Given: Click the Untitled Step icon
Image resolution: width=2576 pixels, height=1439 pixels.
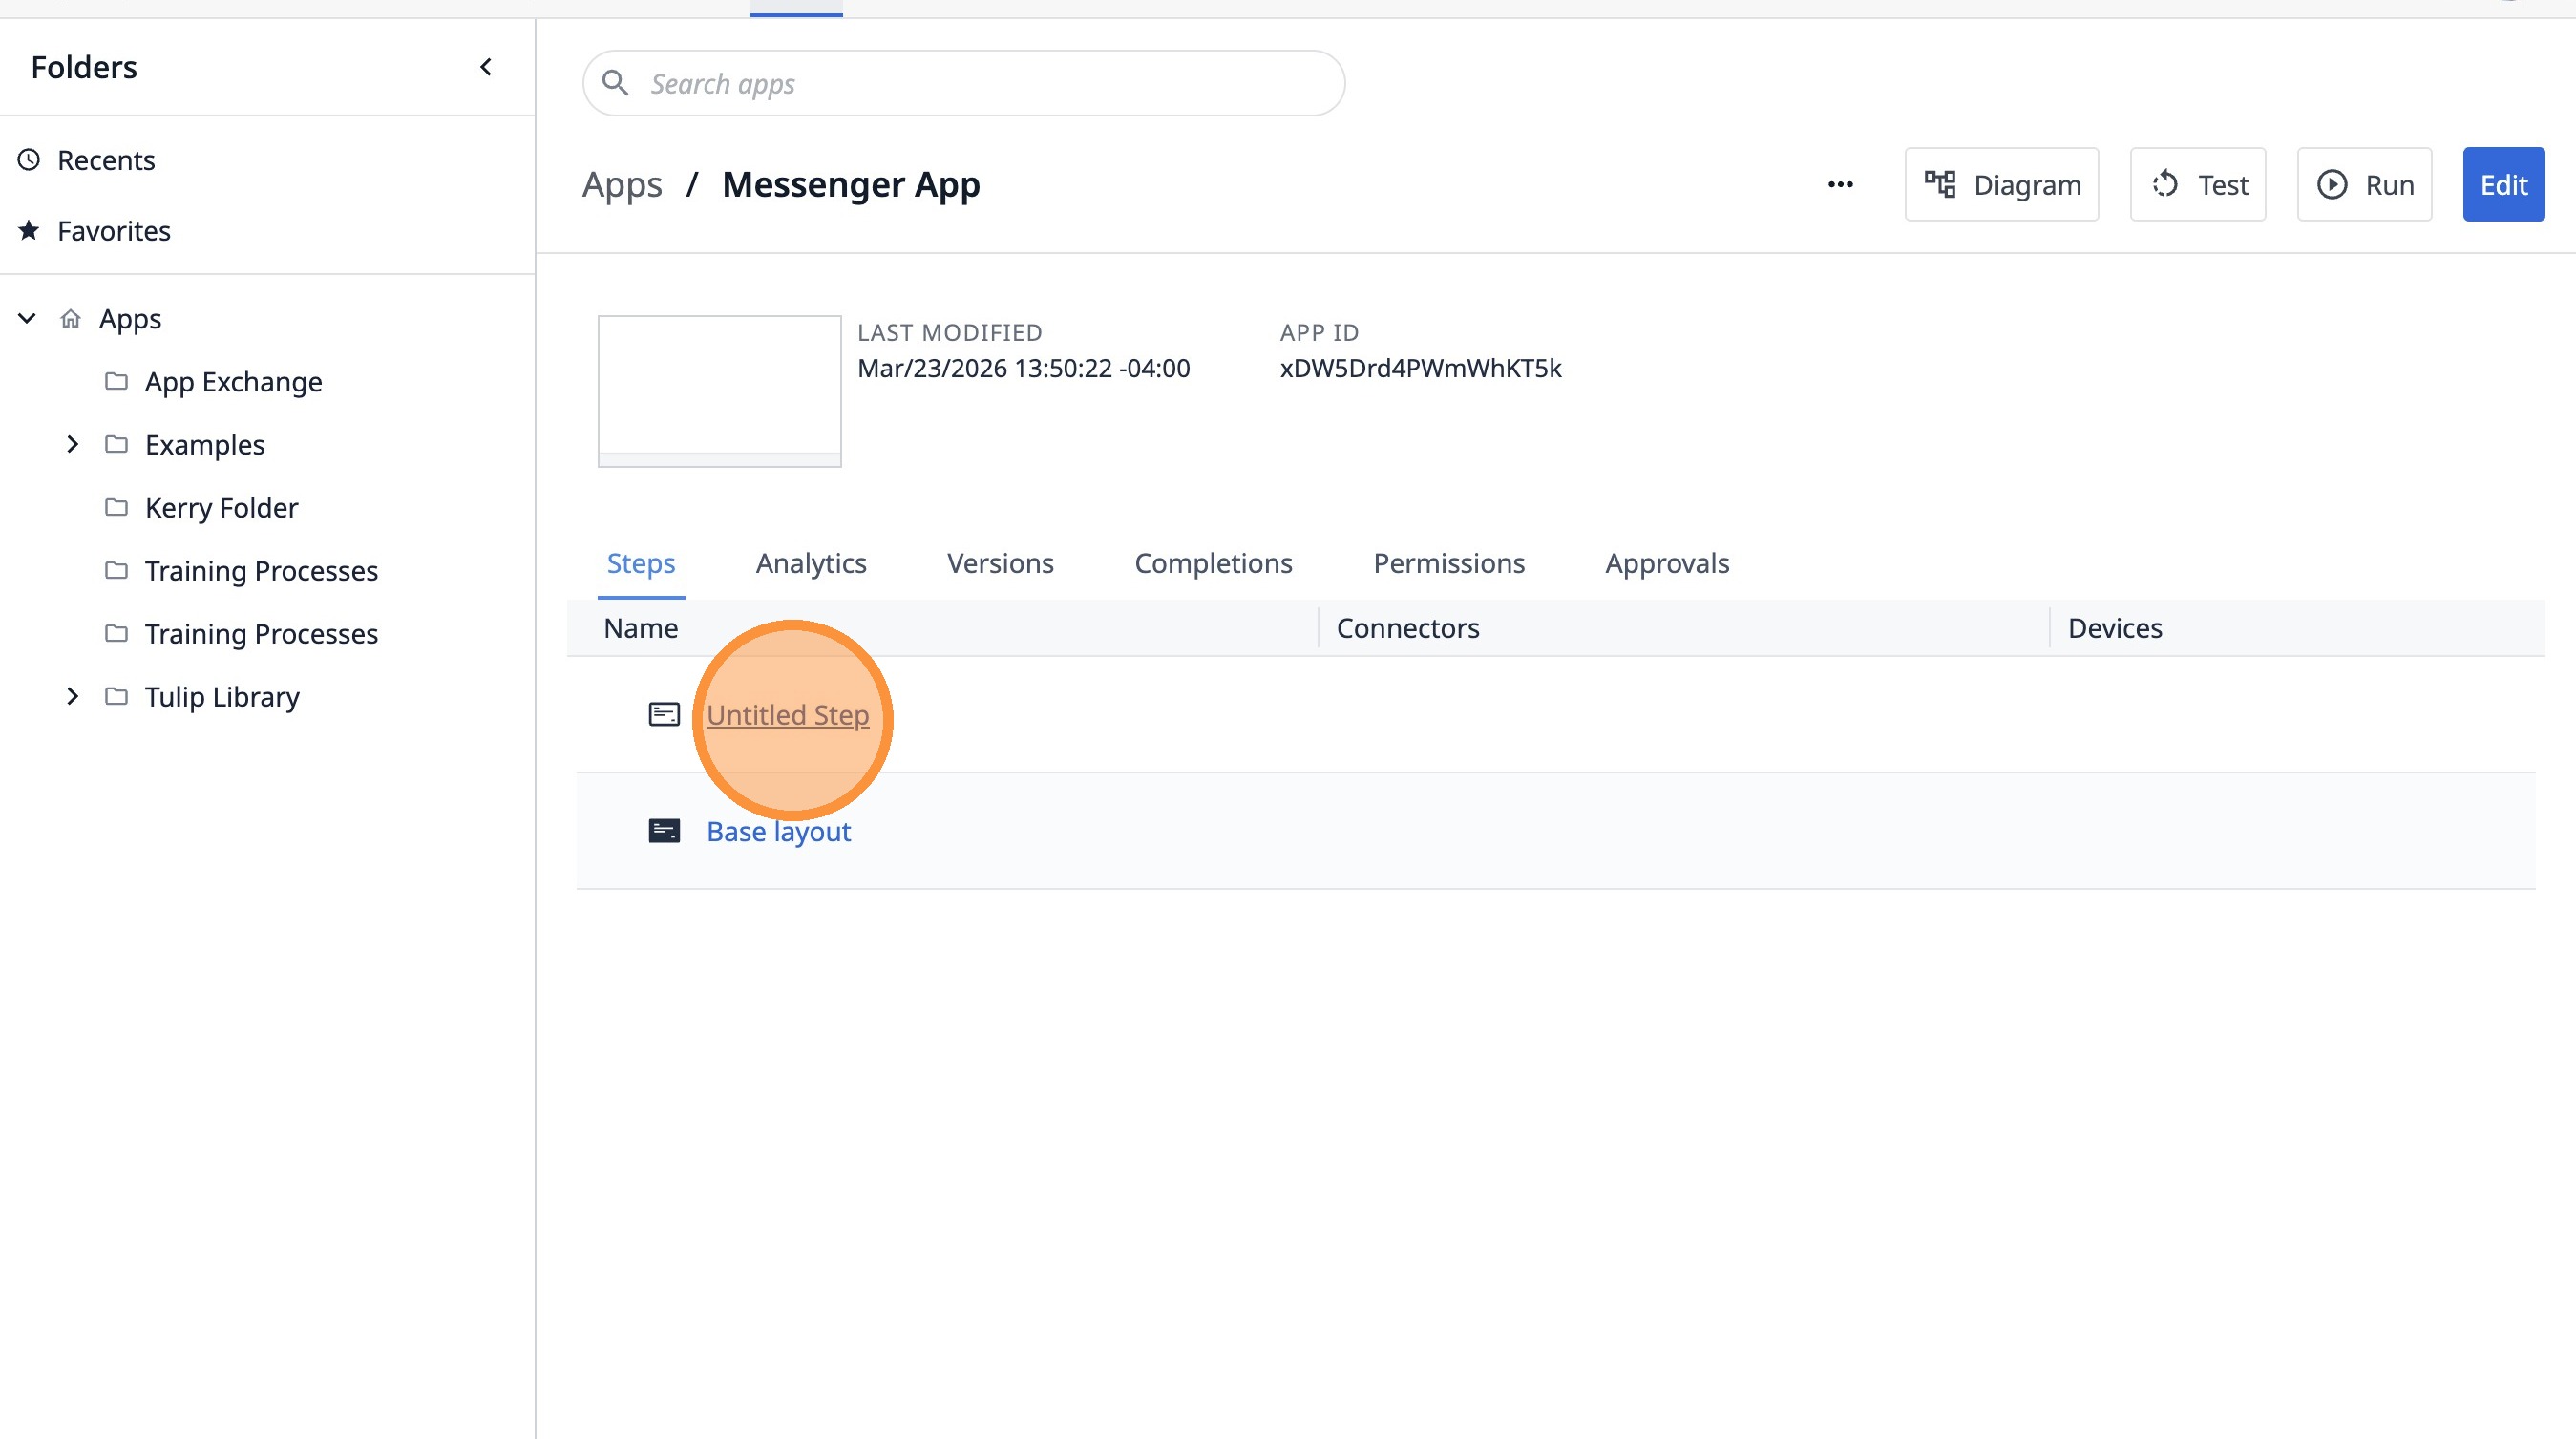Looking at the screenshot, I should pos(664,715).
